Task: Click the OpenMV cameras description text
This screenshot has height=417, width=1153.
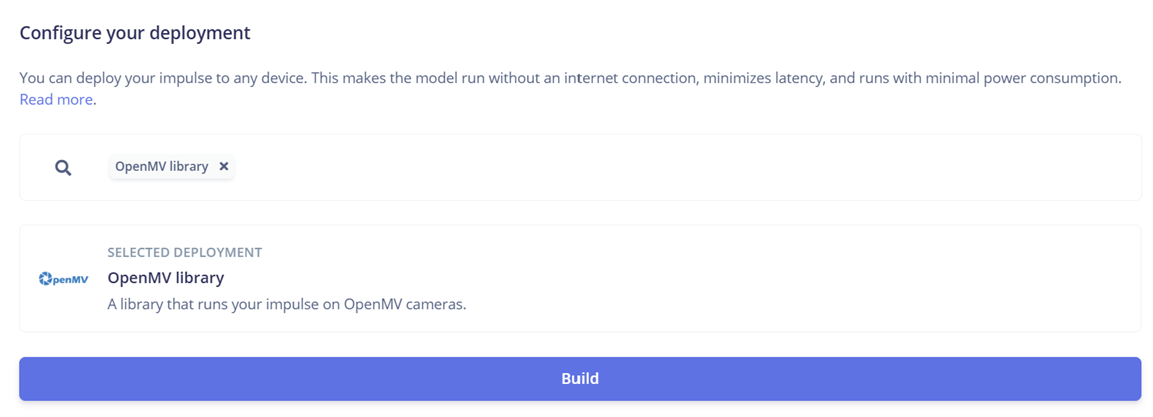Action: (287, 304)
